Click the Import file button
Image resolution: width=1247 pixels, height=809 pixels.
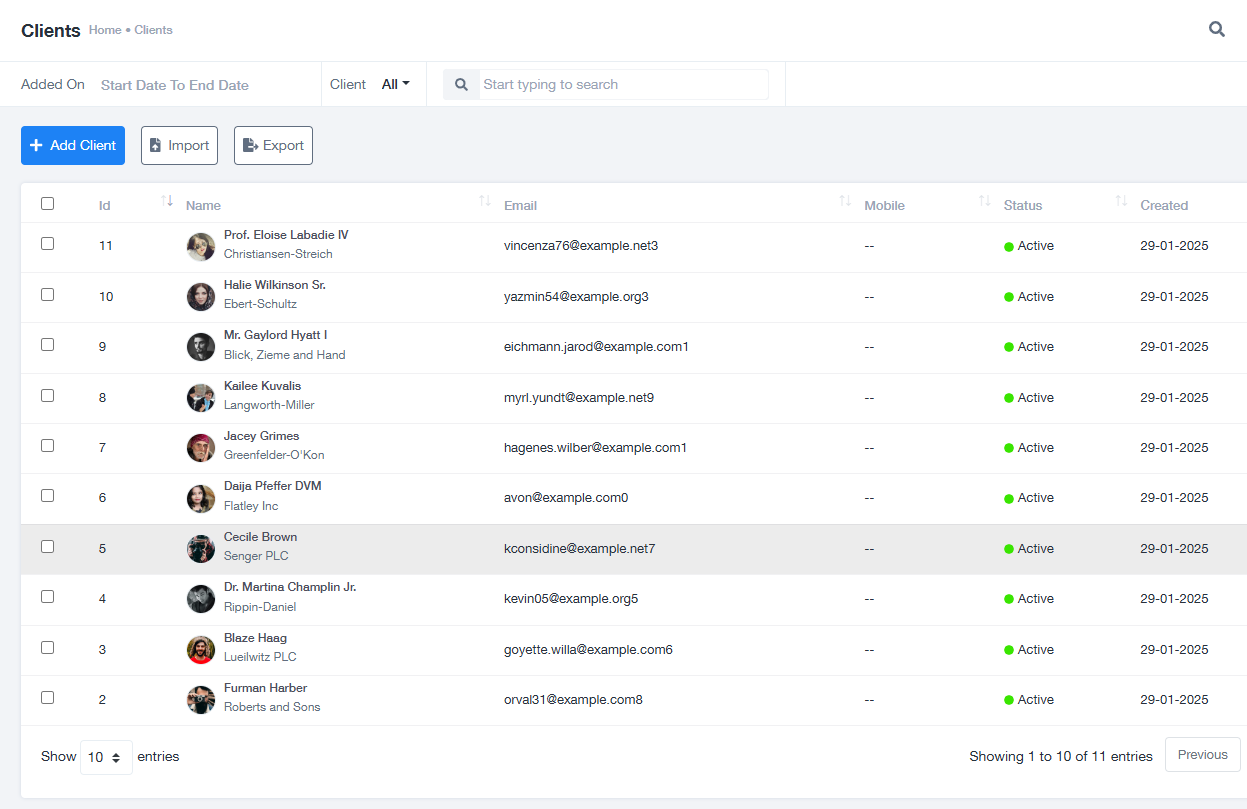coord(179,145)
